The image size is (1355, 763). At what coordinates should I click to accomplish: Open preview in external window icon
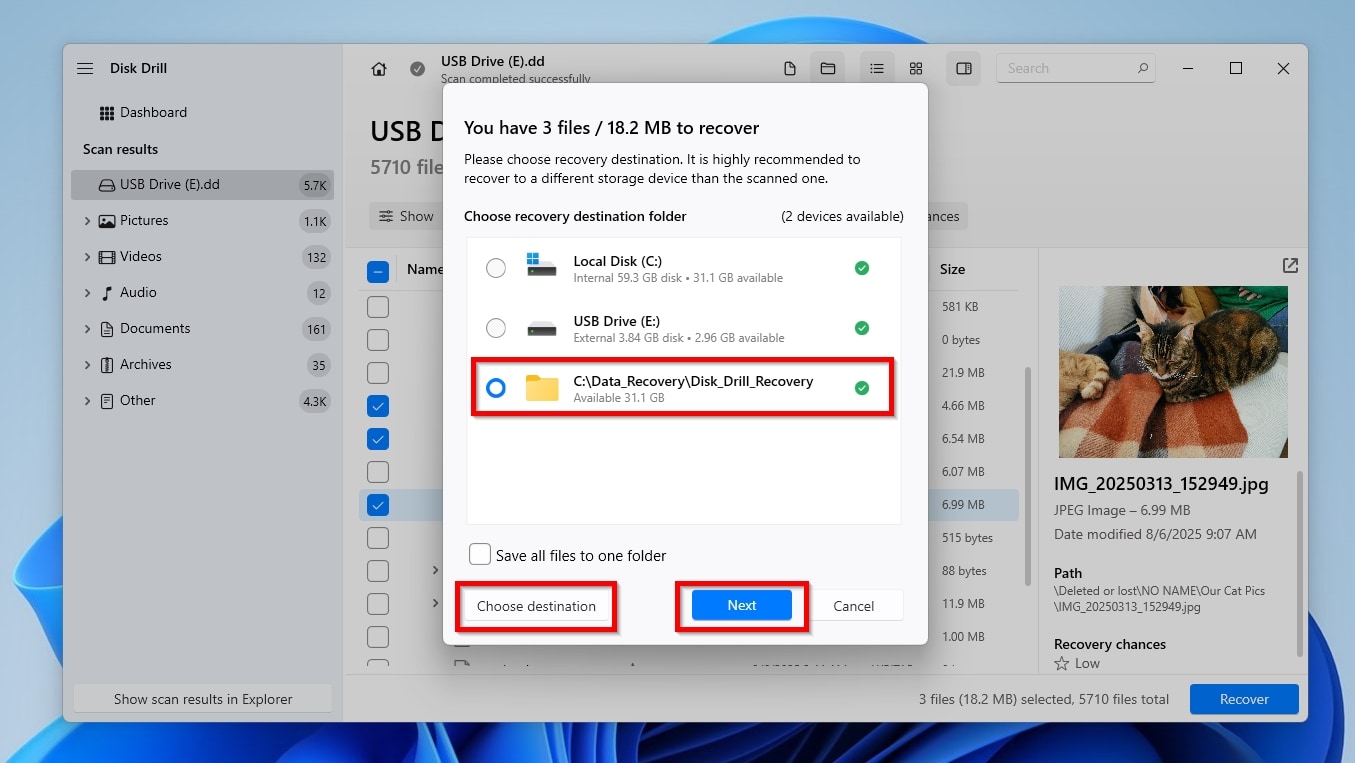(x=1290, y=266)
